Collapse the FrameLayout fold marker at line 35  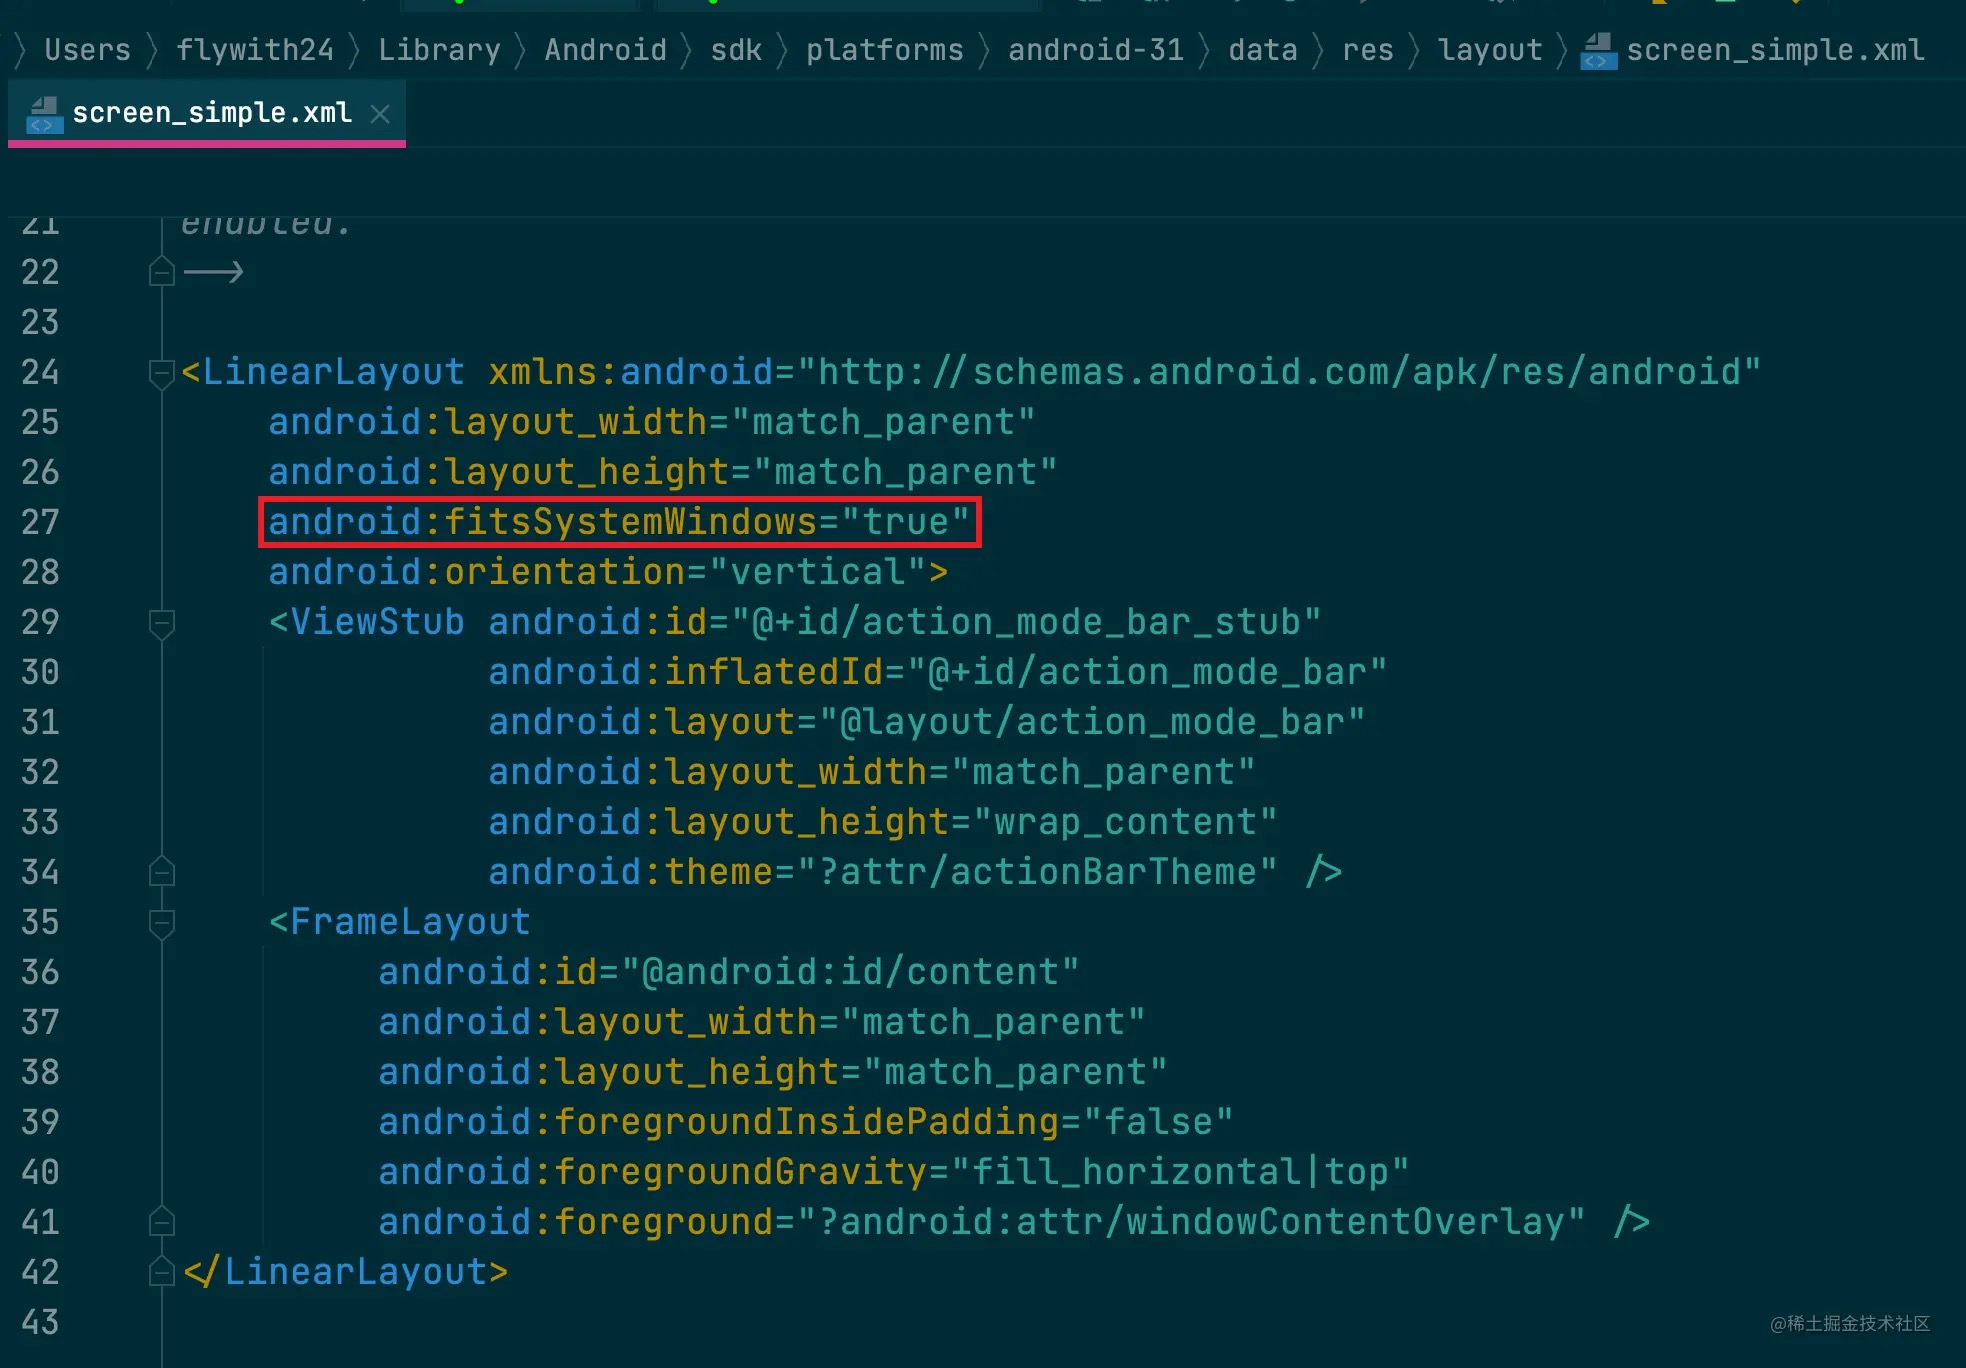click(x=161, y=923)
